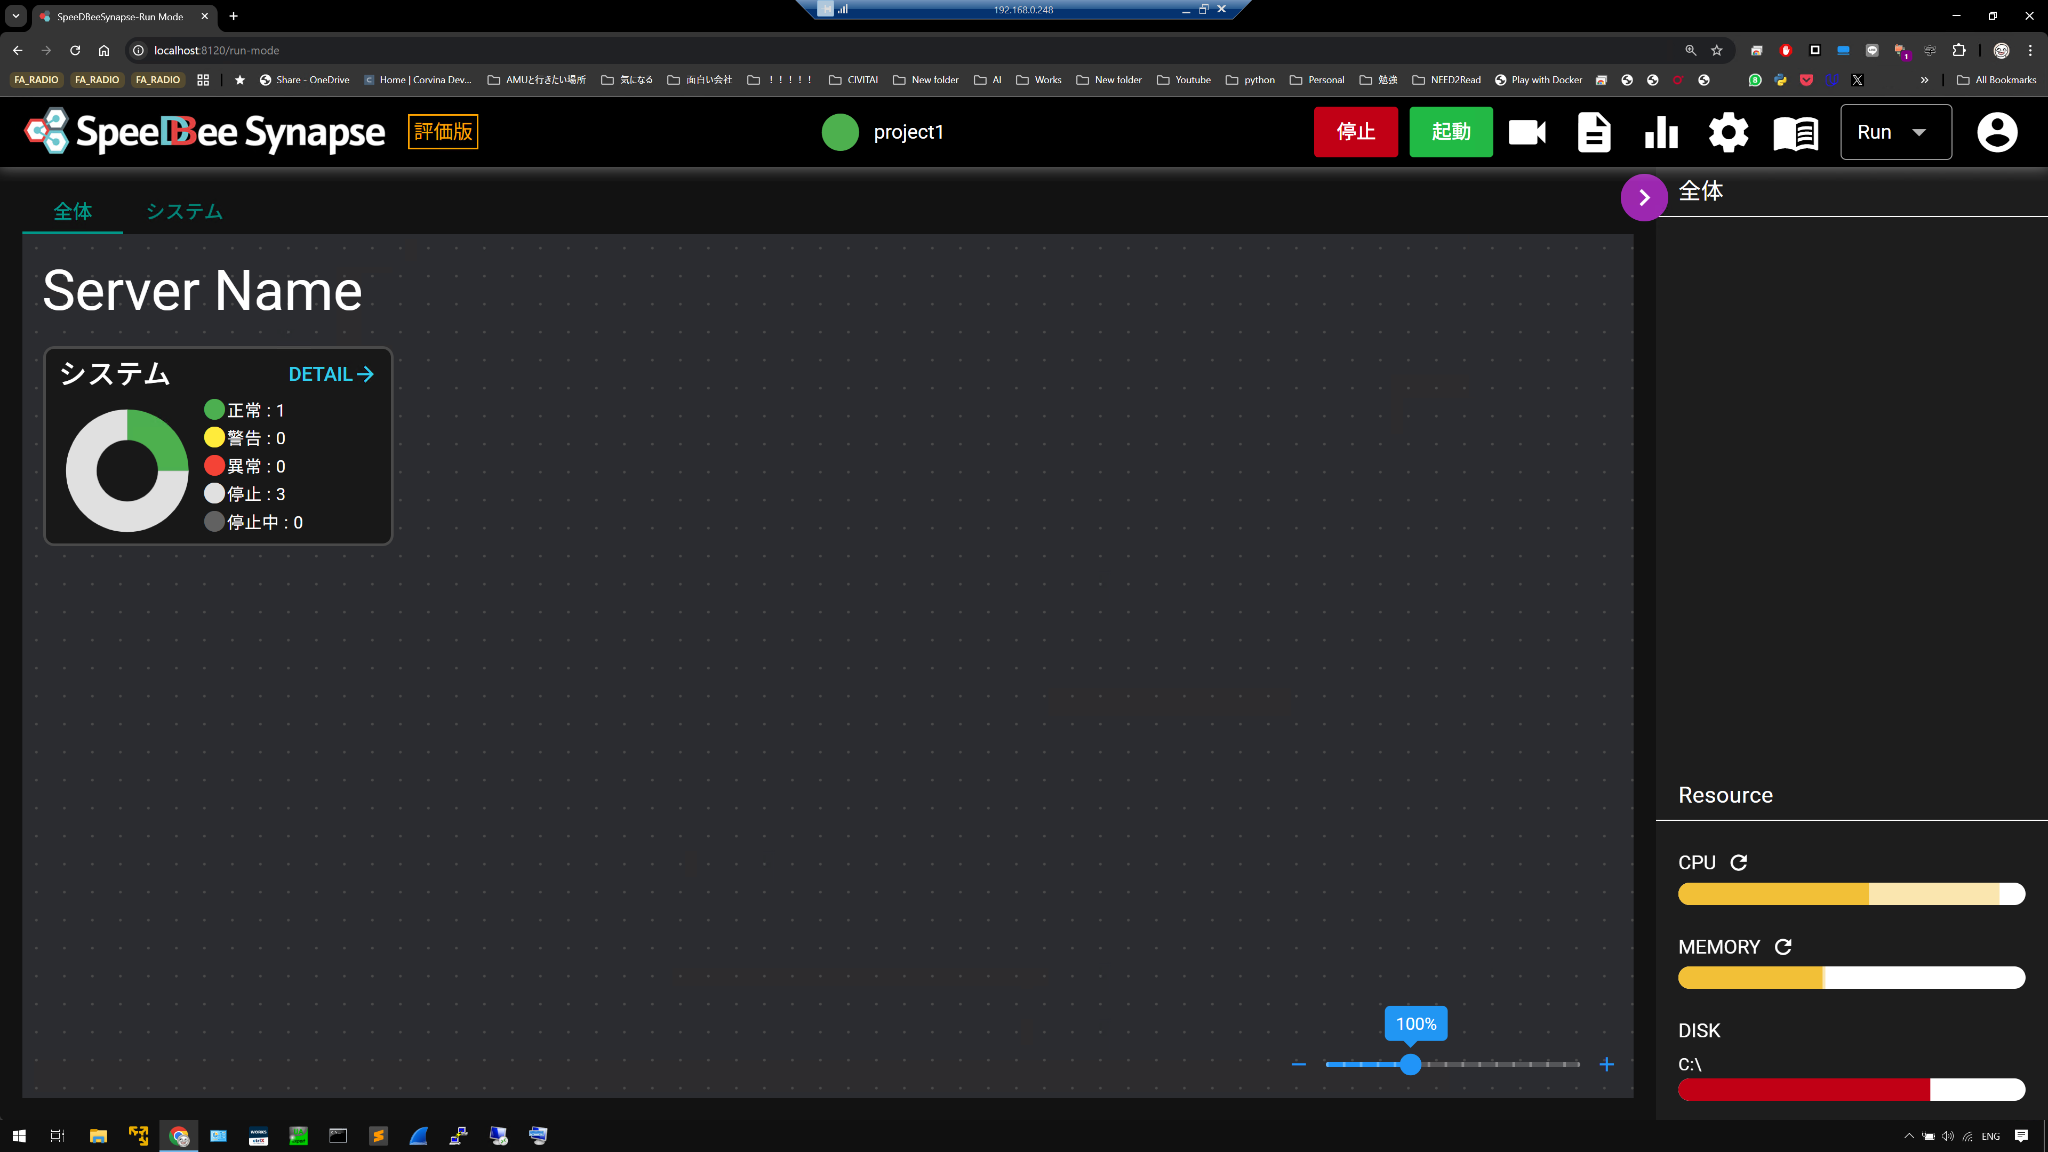Open the bar chart icon in header

click(1661, 132)
